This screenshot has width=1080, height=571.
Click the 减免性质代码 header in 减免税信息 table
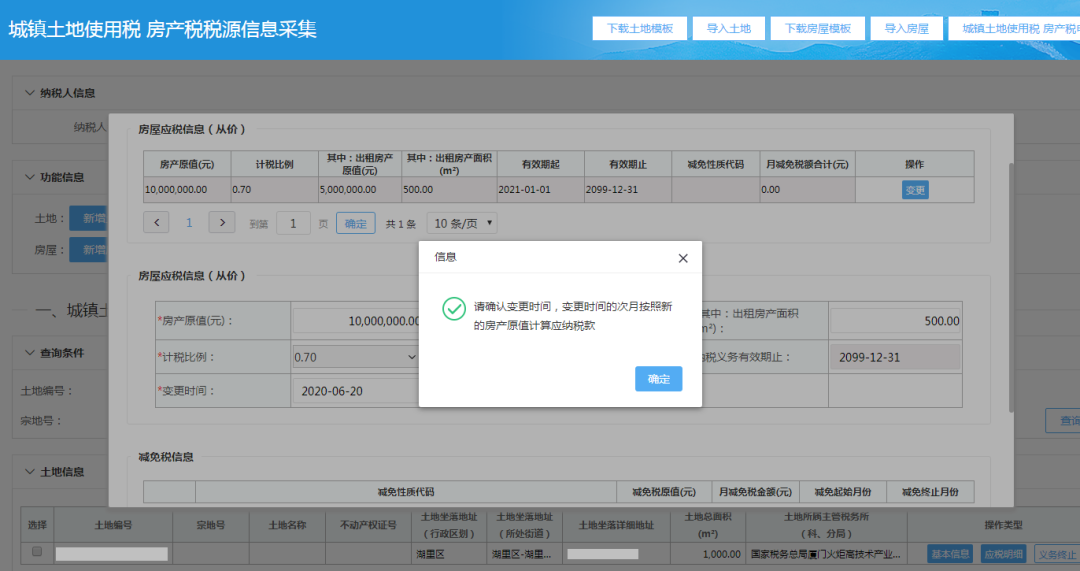click(406, 492)
